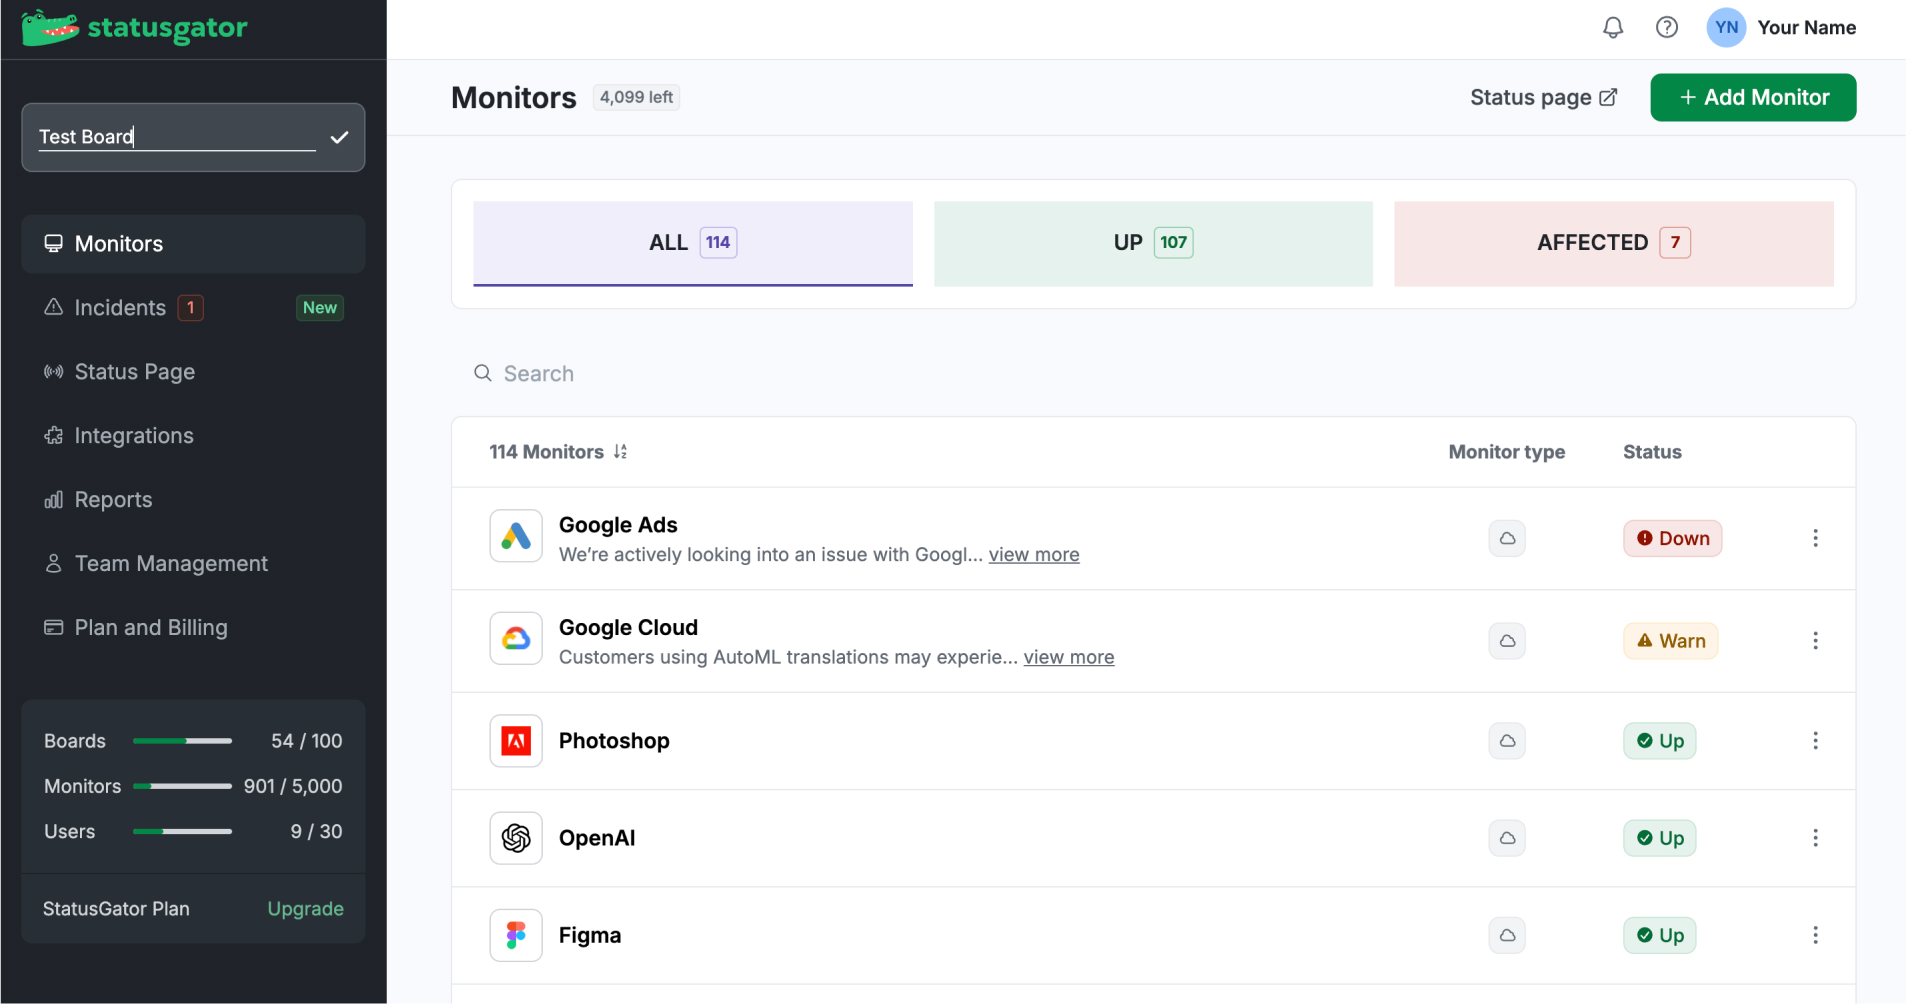This screenshot has width=1906, height=1004.
Task: Click the Up status badge for Photoshop
Action: pyautogui.click(x=1659, y=741)
